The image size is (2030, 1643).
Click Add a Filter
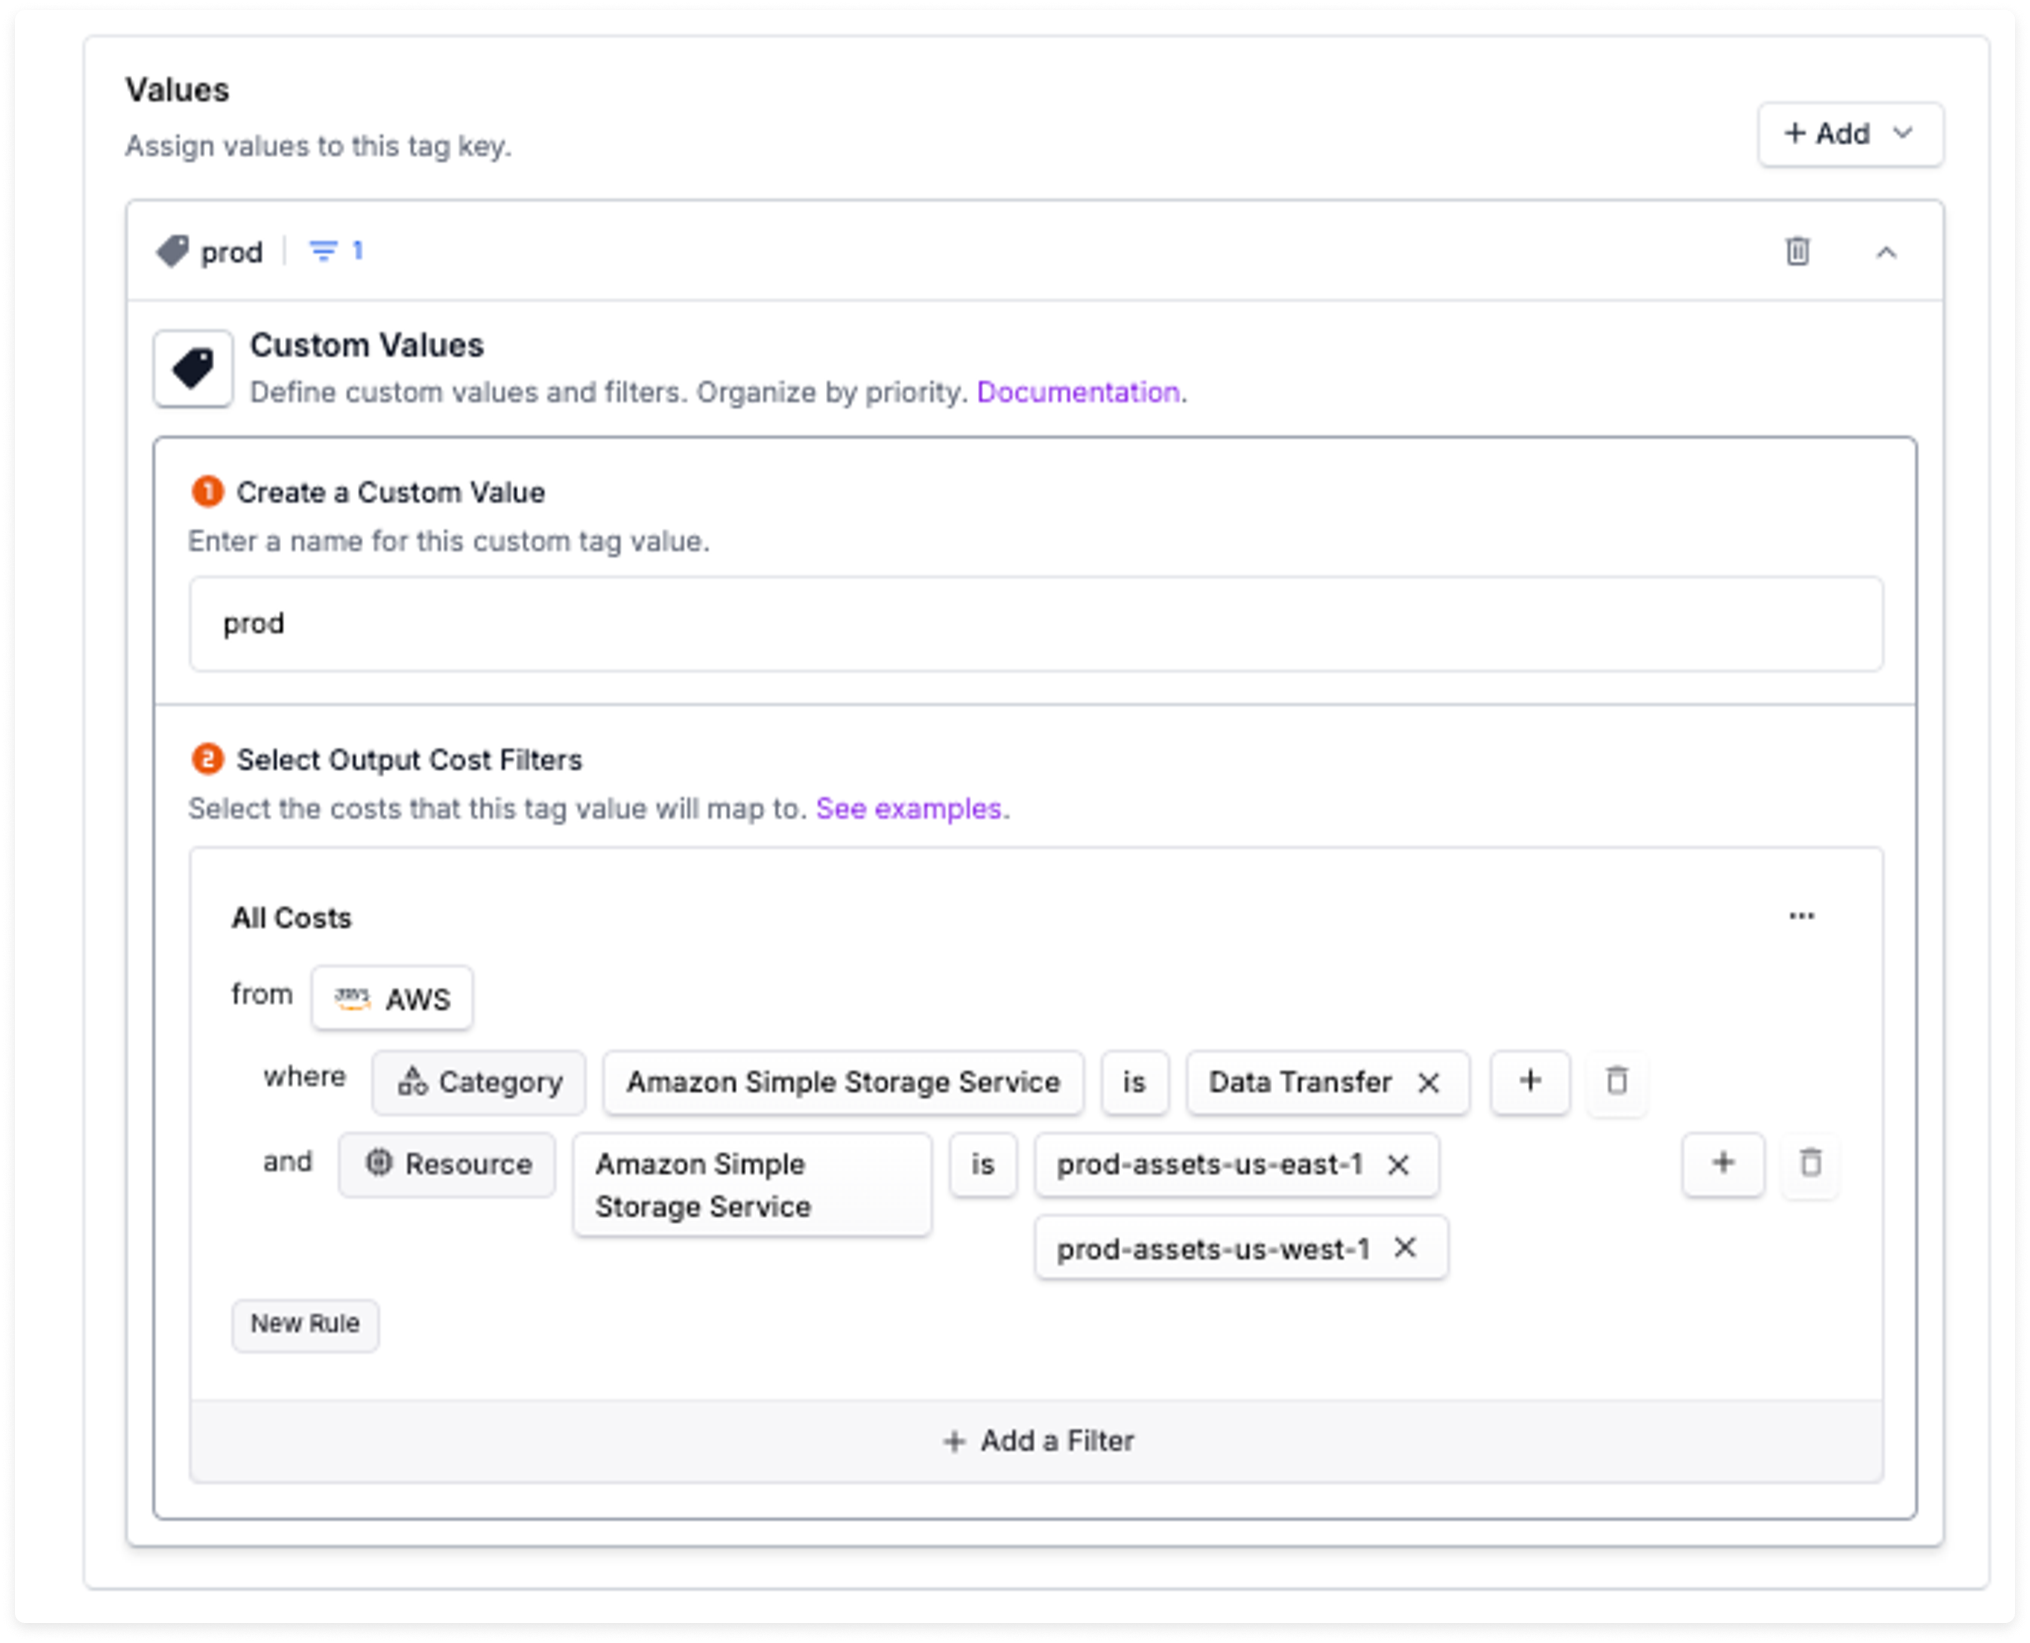[1036, 1441]
